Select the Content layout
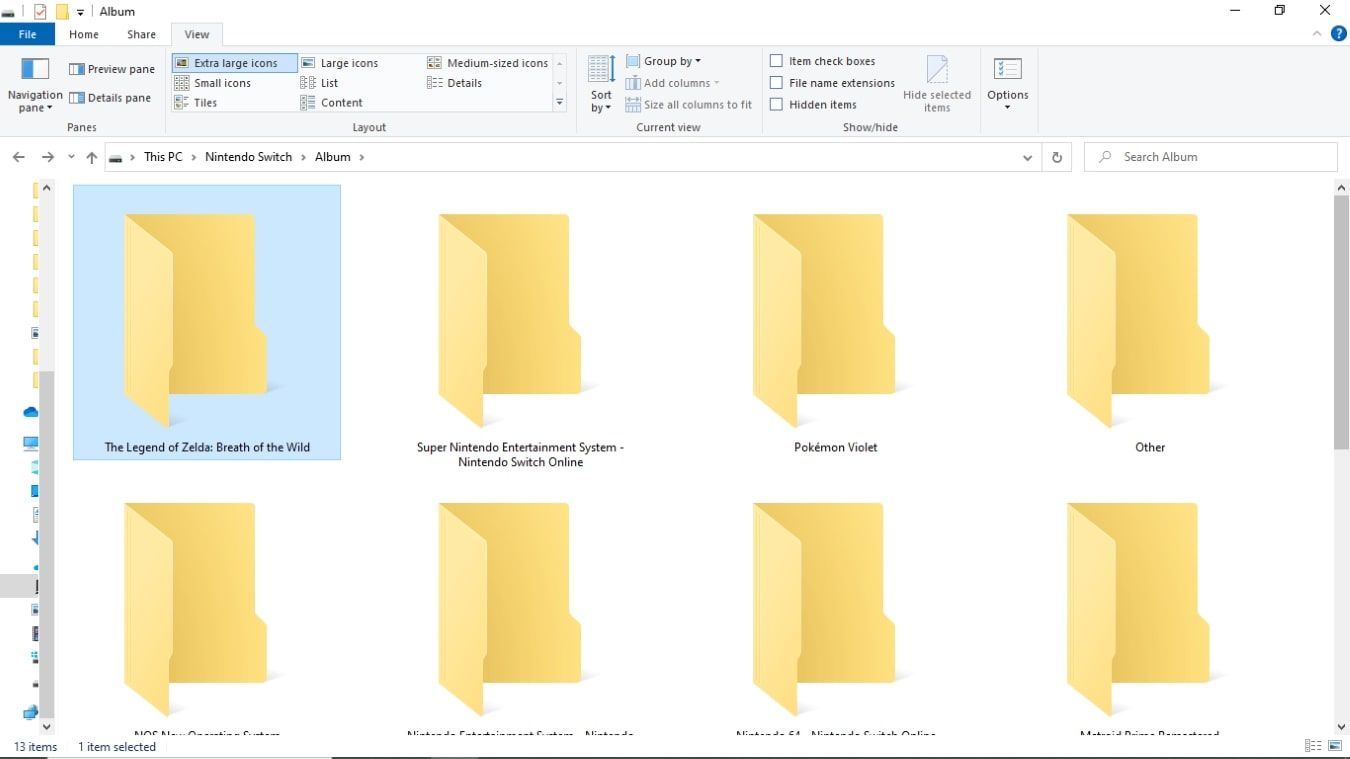This screenshot has height=759, width=1350. [332, 103]
